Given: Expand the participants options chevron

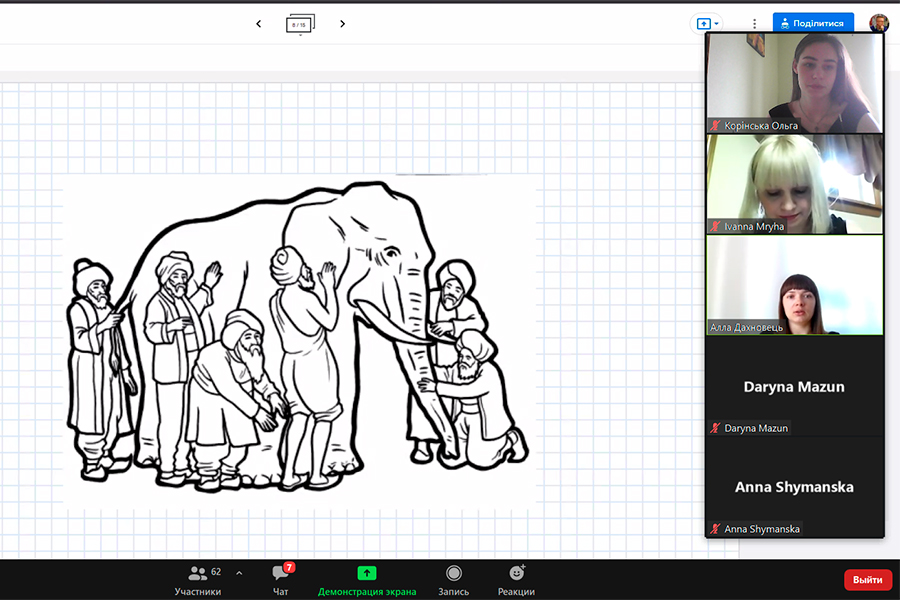Looking at the screenshot, I should (x=239, y=573).
